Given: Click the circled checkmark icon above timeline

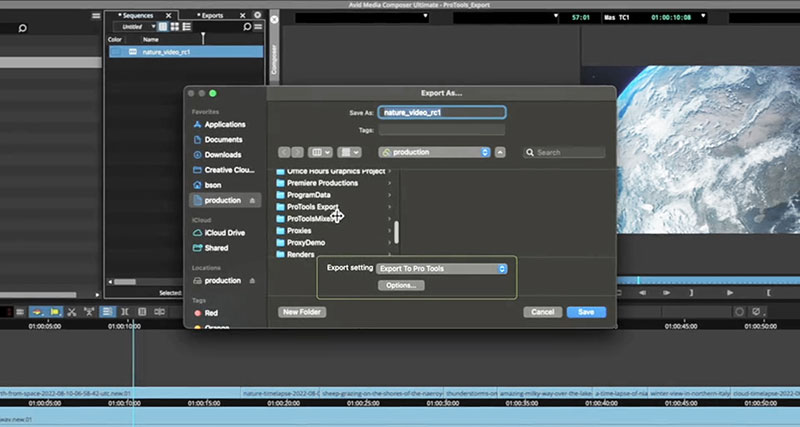Looking at the screenshot, I should tap(757, 312).
